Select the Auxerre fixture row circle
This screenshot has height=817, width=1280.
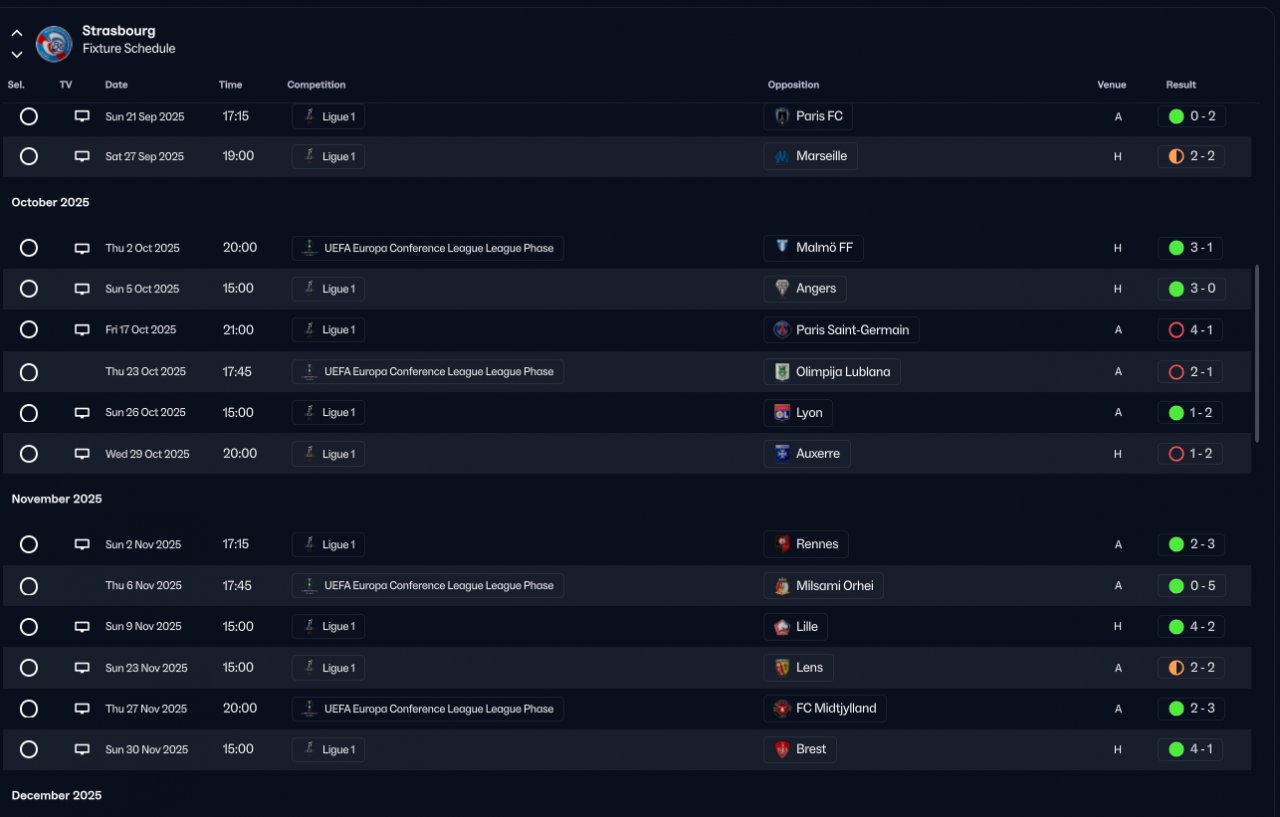(x=29, y=454)
